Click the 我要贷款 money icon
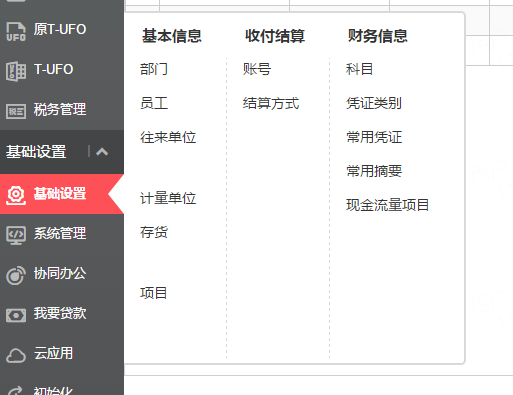Image resolution: width=513 pixels, height=395 pixels. [x=16, y=315]
